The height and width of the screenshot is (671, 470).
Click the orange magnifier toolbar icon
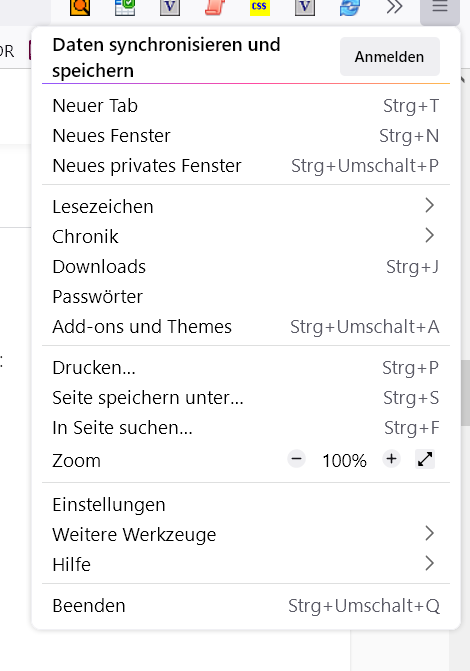(80, 7)
